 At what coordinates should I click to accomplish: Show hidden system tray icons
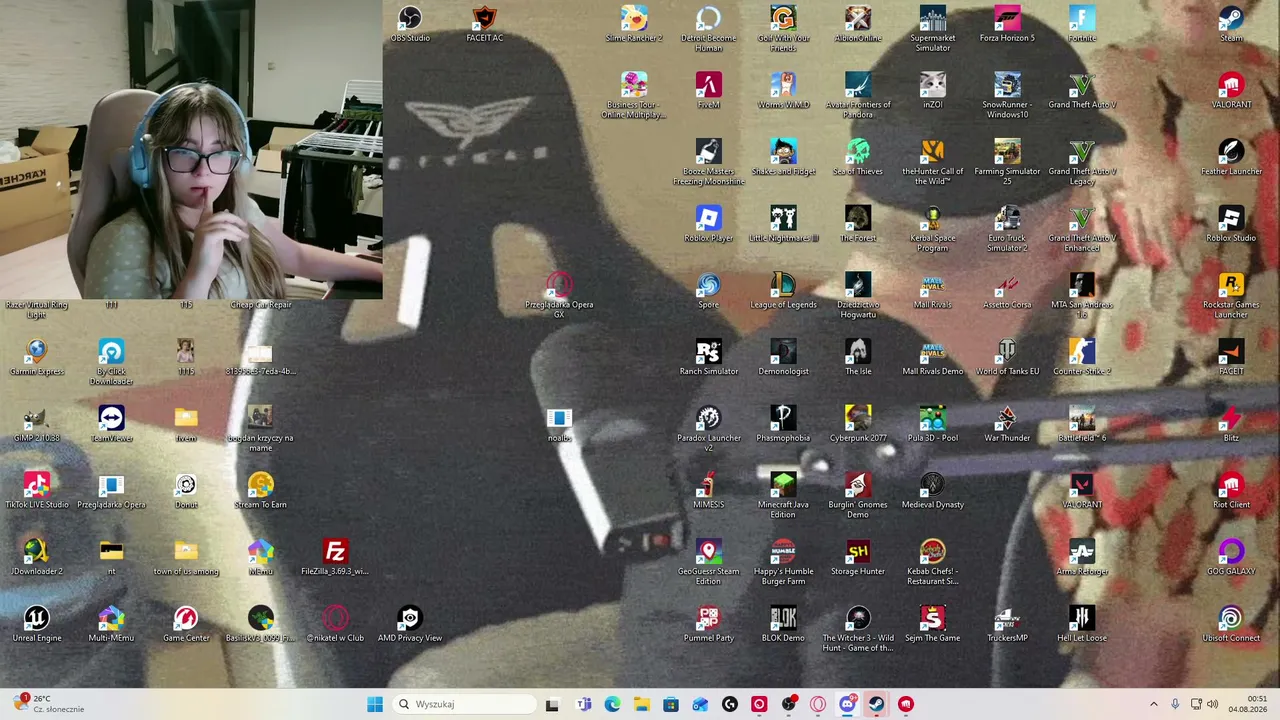(1153, 704)
